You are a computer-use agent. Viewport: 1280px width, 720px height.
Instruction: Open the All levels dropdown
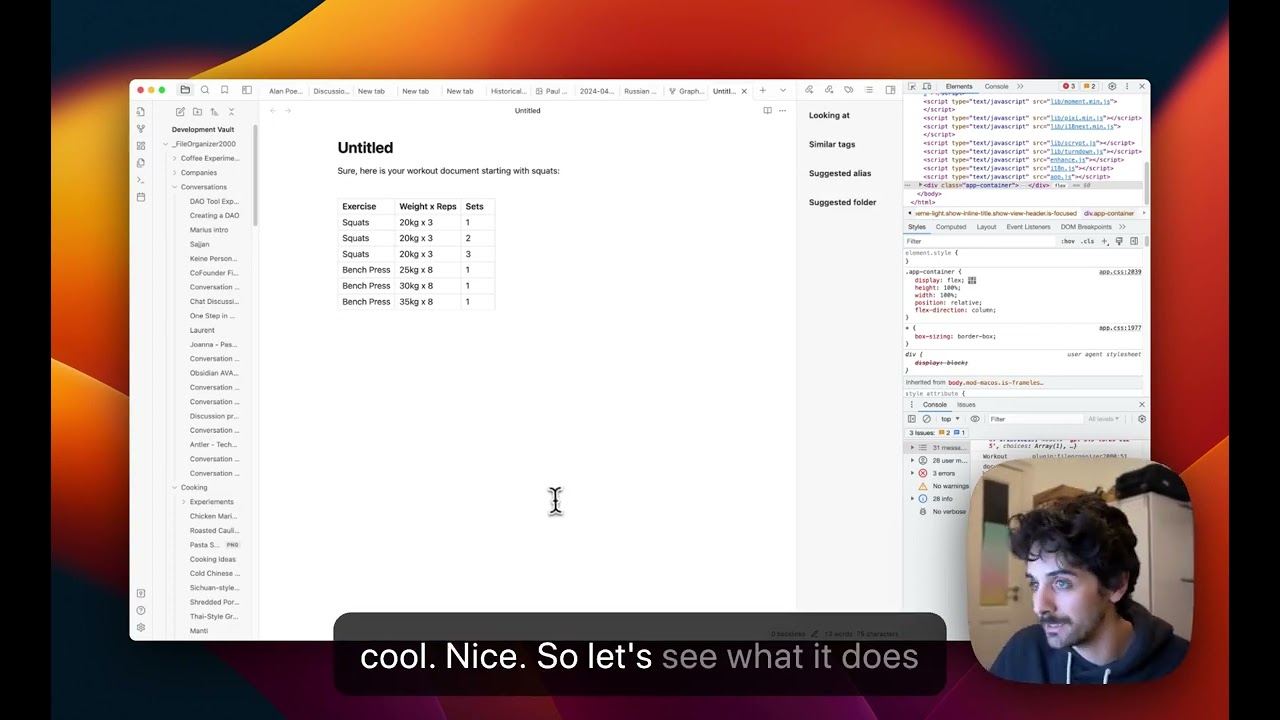(x=1104, y=419)
